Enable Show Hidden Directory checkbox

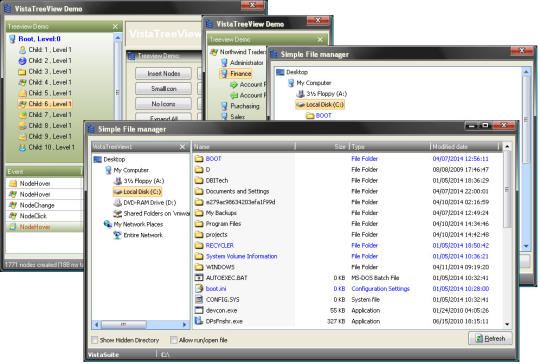click(x=95, y=340)
